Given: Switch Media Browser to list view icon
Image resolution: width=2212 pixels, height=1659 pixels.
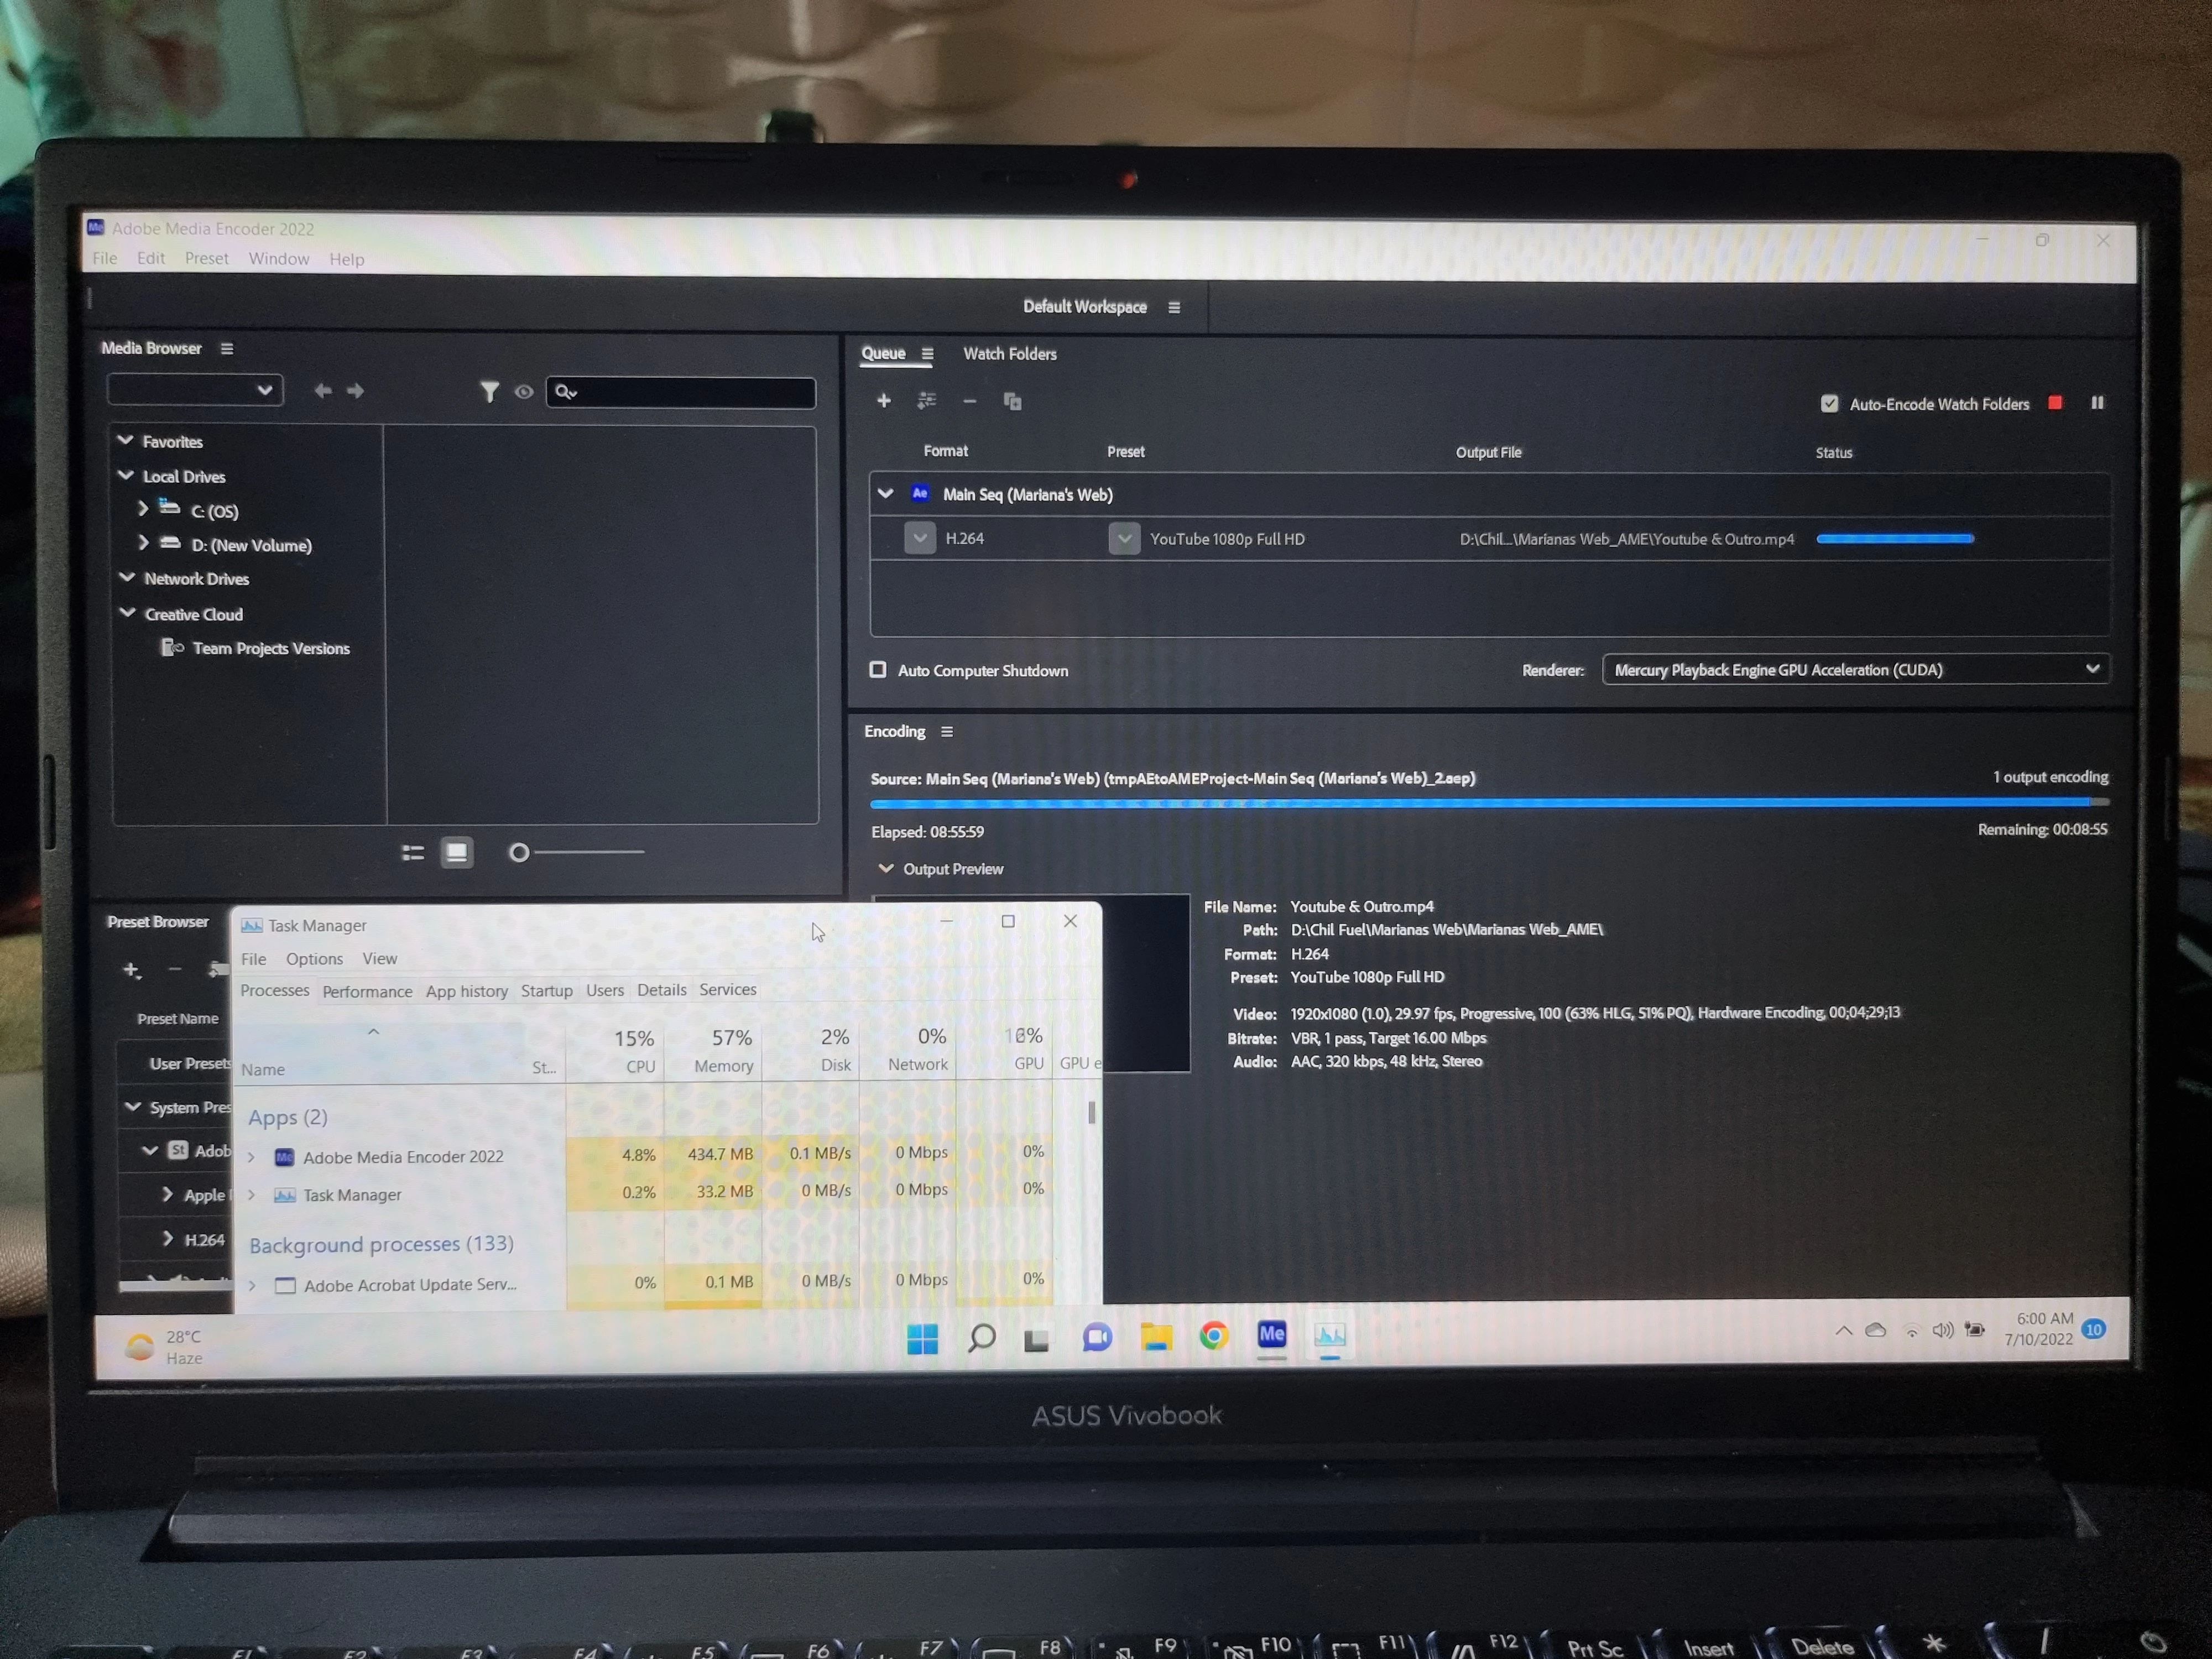Looking at the screenshot, I should pos(413,852).
